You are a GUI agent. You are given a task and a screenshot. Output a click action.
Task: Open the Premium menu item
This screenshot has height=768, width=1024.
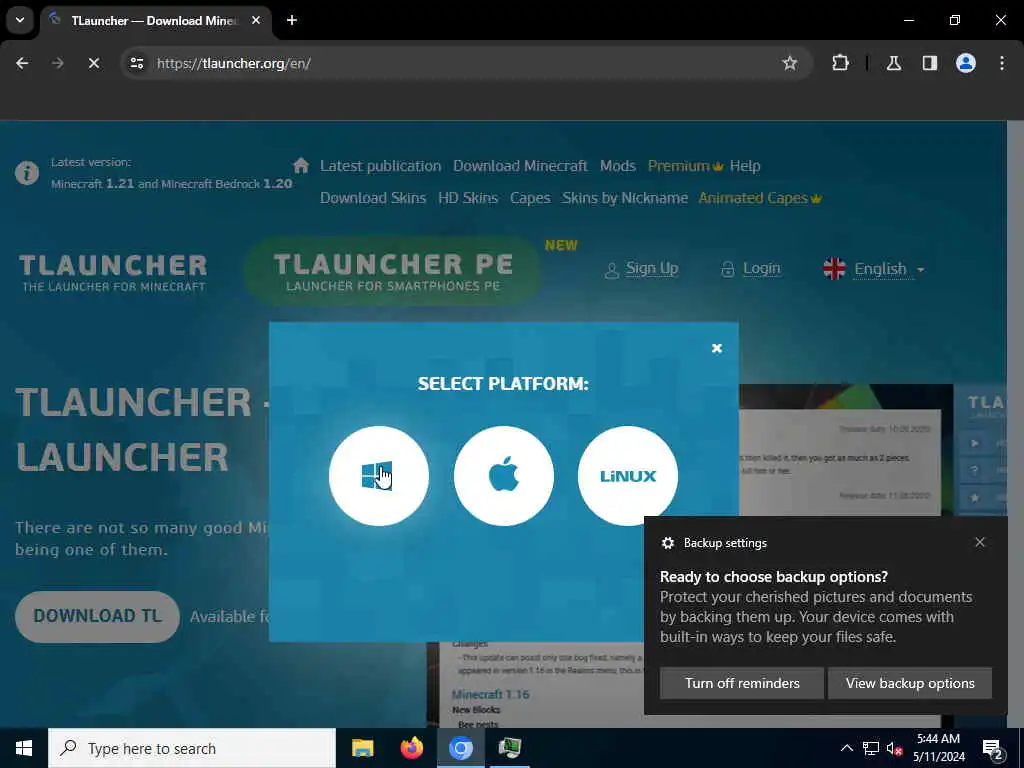(x=685, y=166)
